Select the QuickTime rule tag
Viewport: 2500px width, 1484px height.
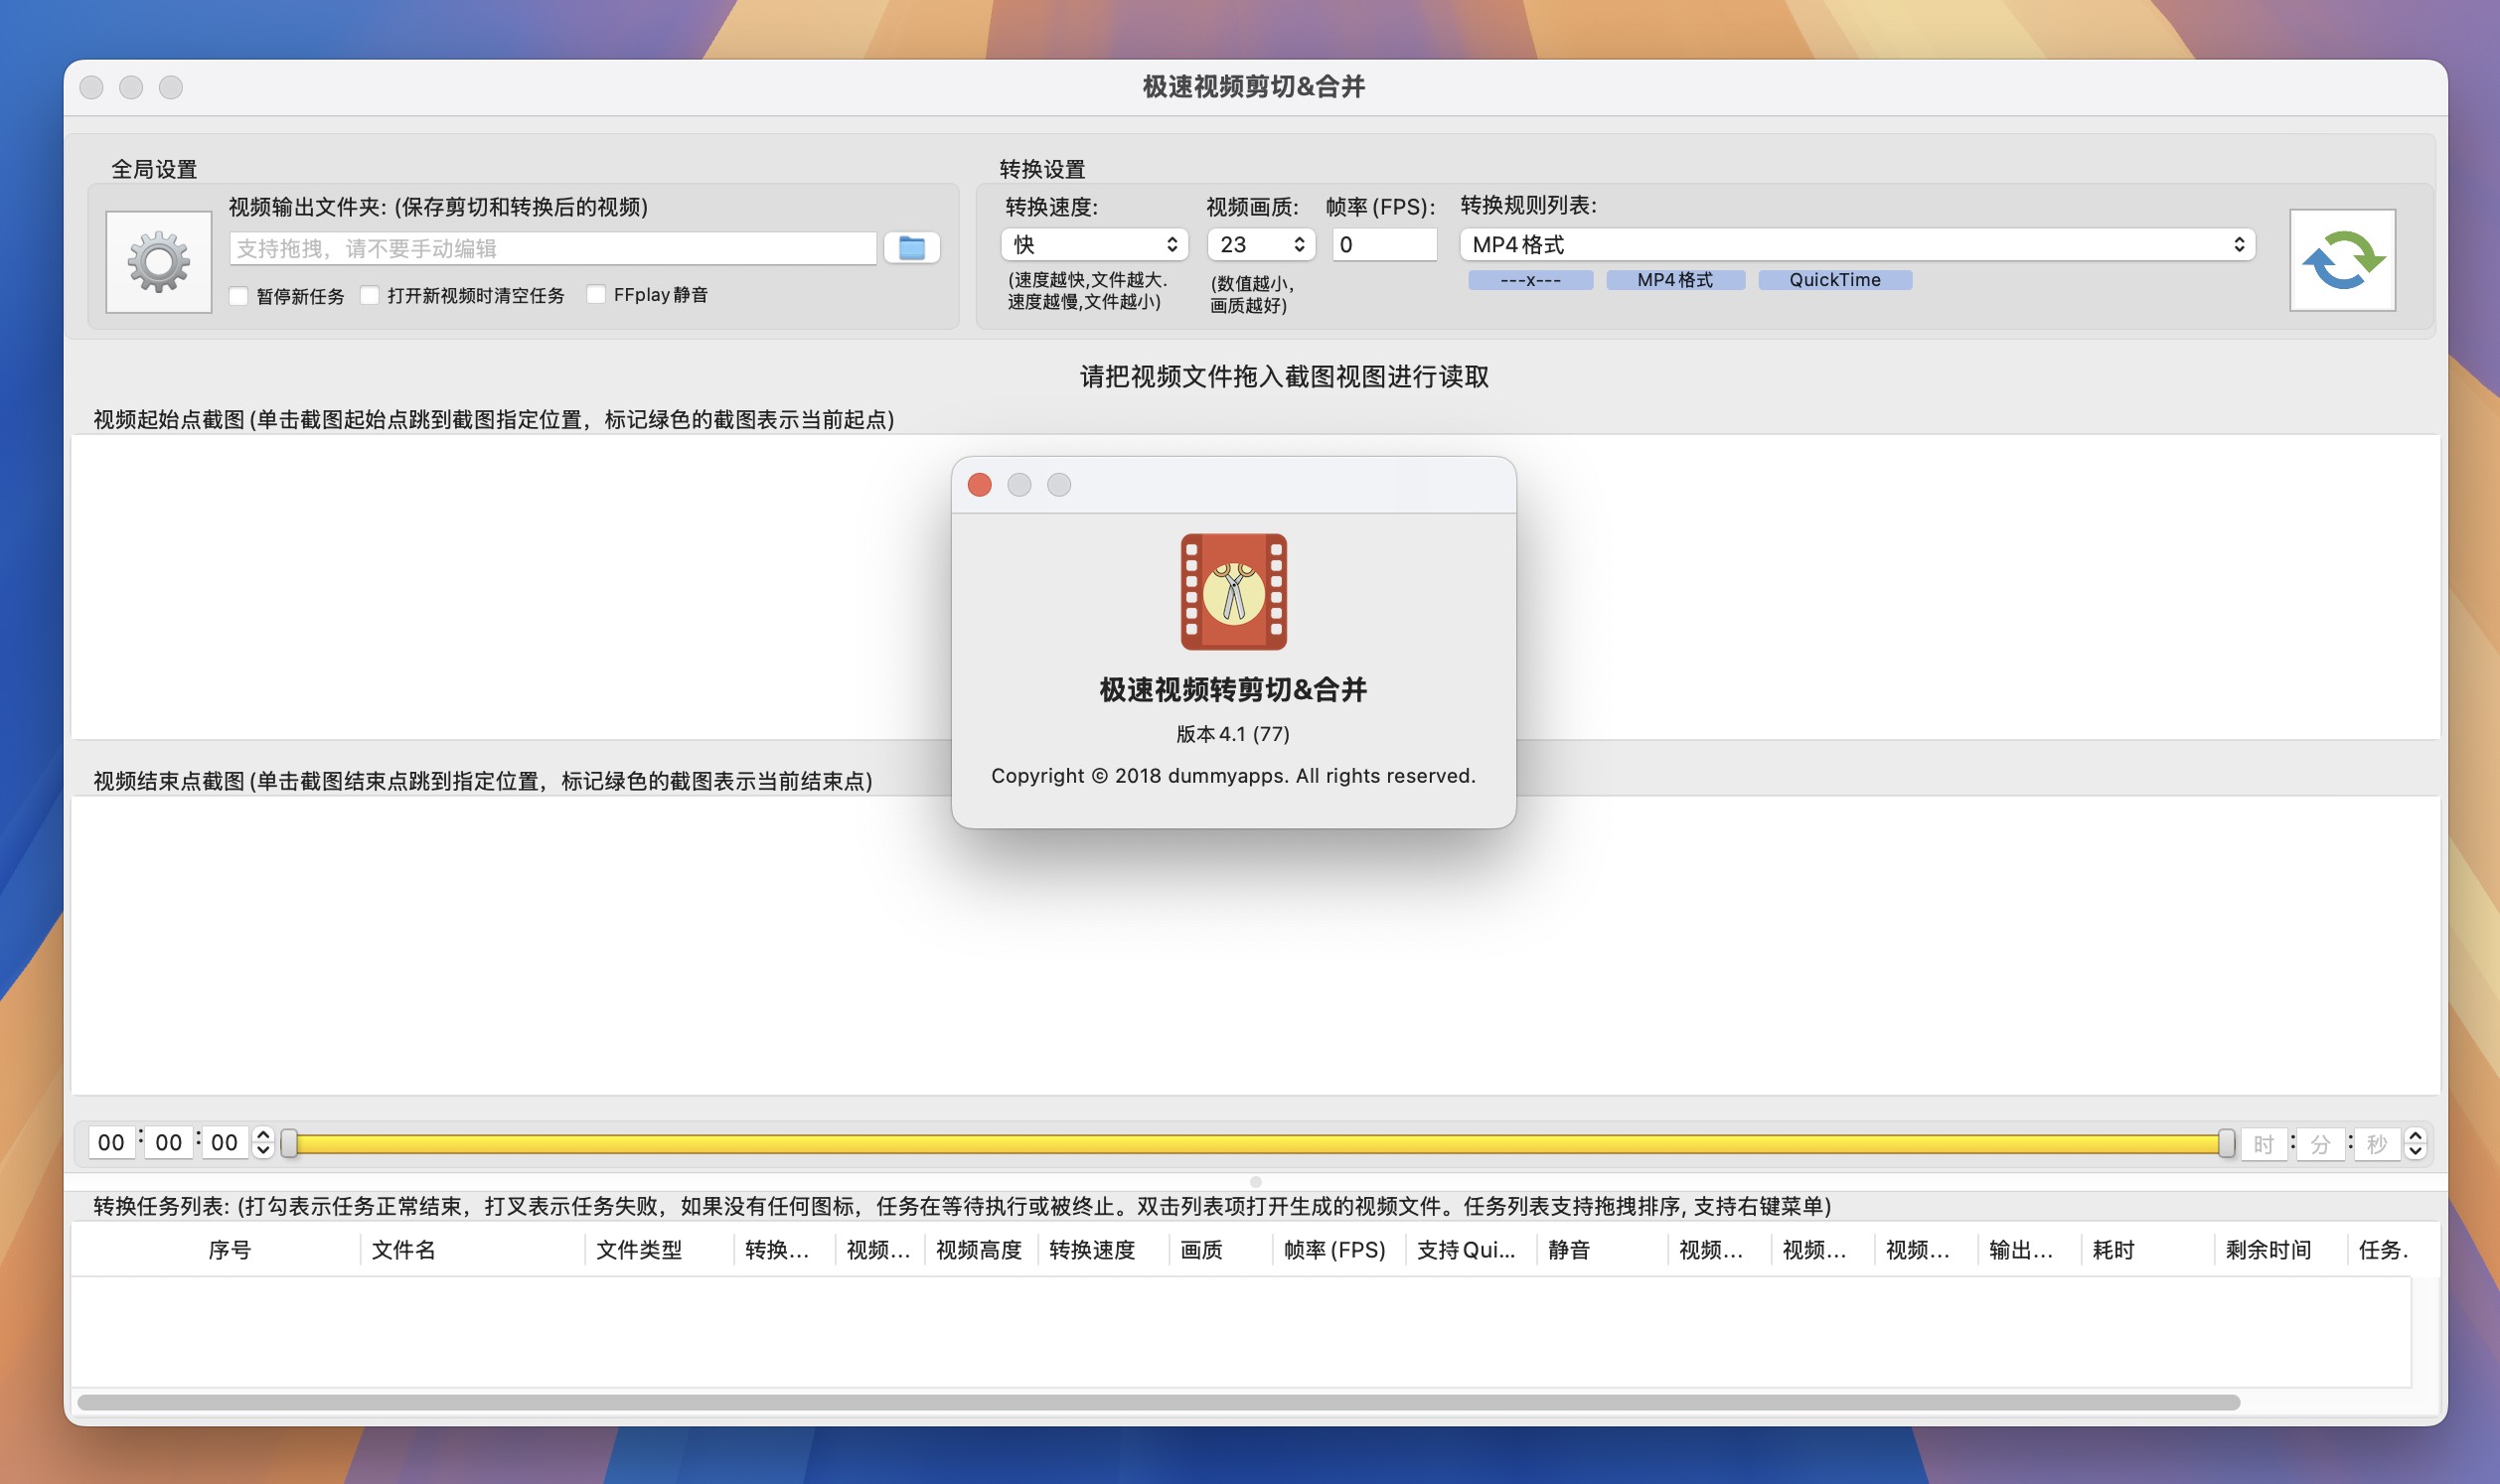pyautogui.click(x=1835, y=280)
